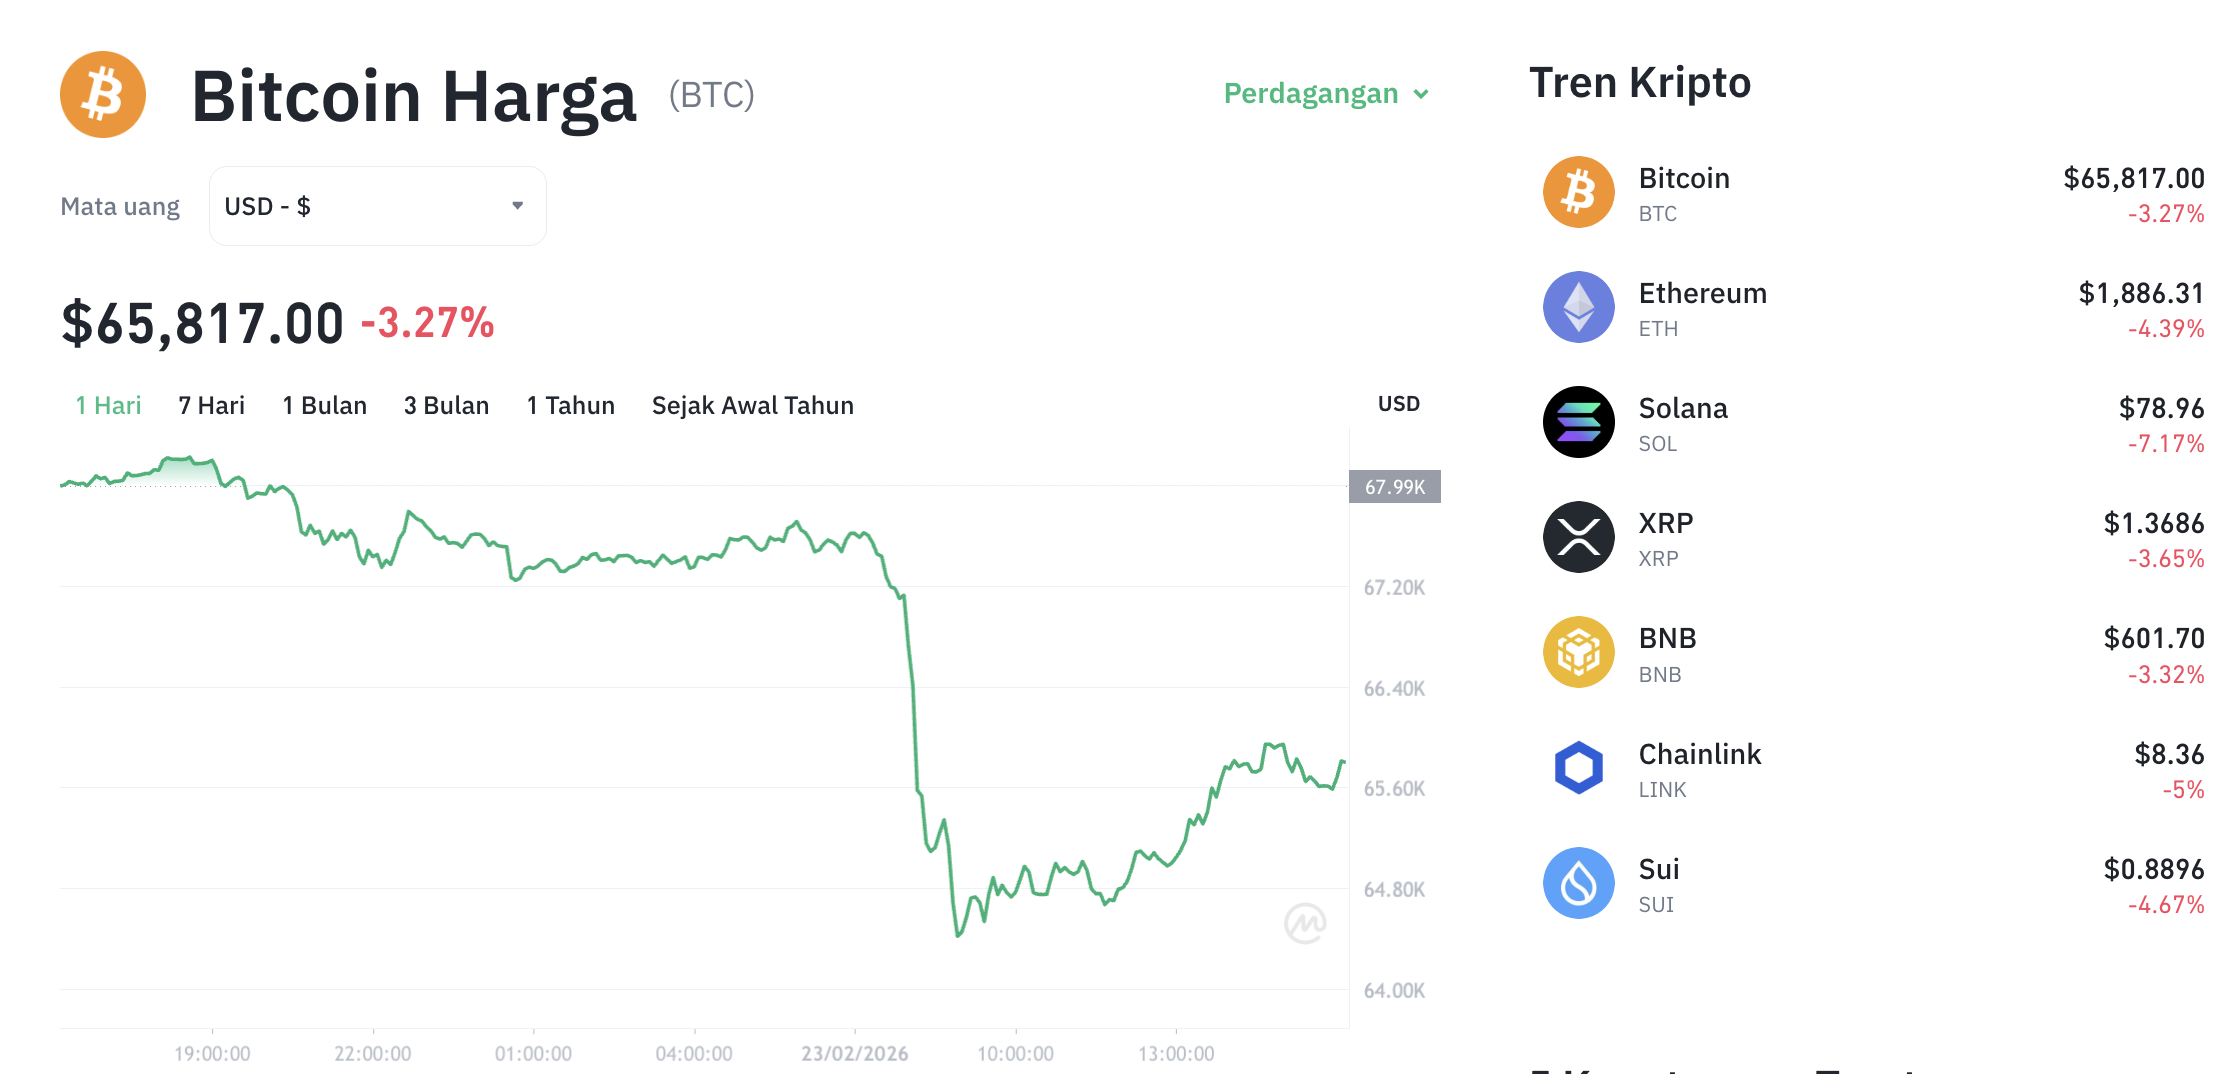Open the Mata uang selector arrow
Viewport: 2214px width, 1074px height.
517,205
